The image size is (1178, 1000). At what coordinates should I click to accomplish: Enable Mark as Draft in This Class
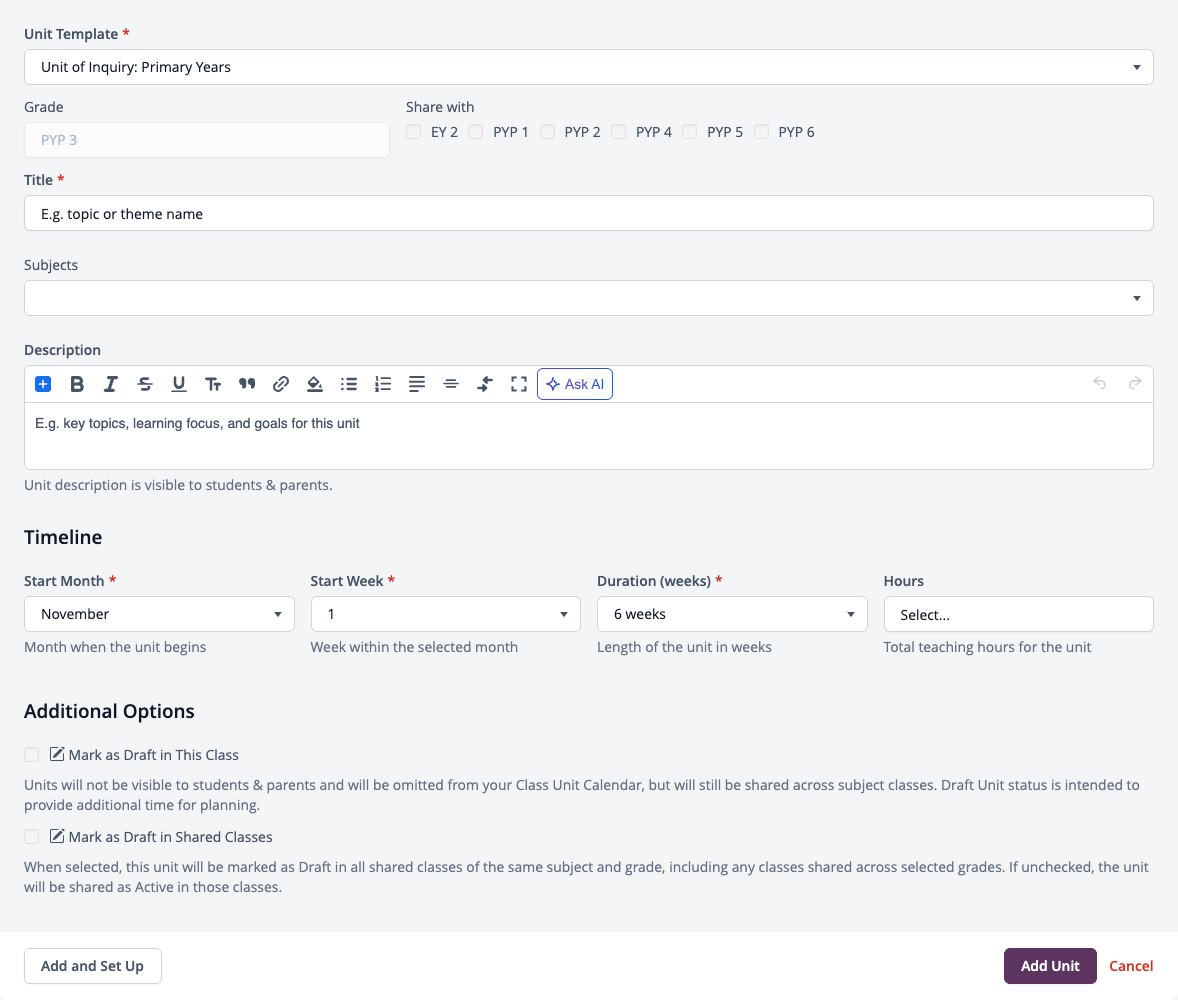click(32, 754)
